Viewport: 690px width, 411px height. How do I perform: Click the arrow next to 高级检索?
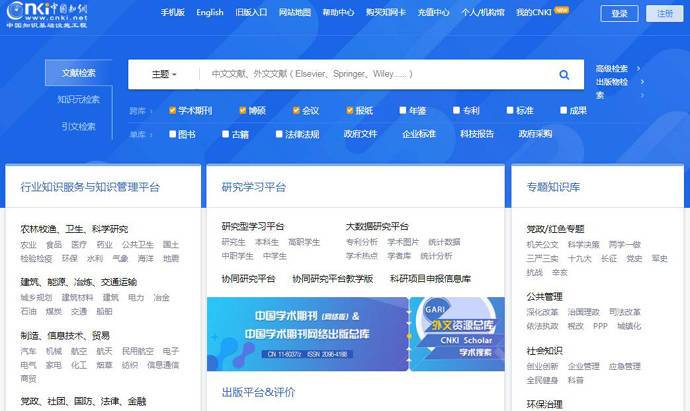639,69
